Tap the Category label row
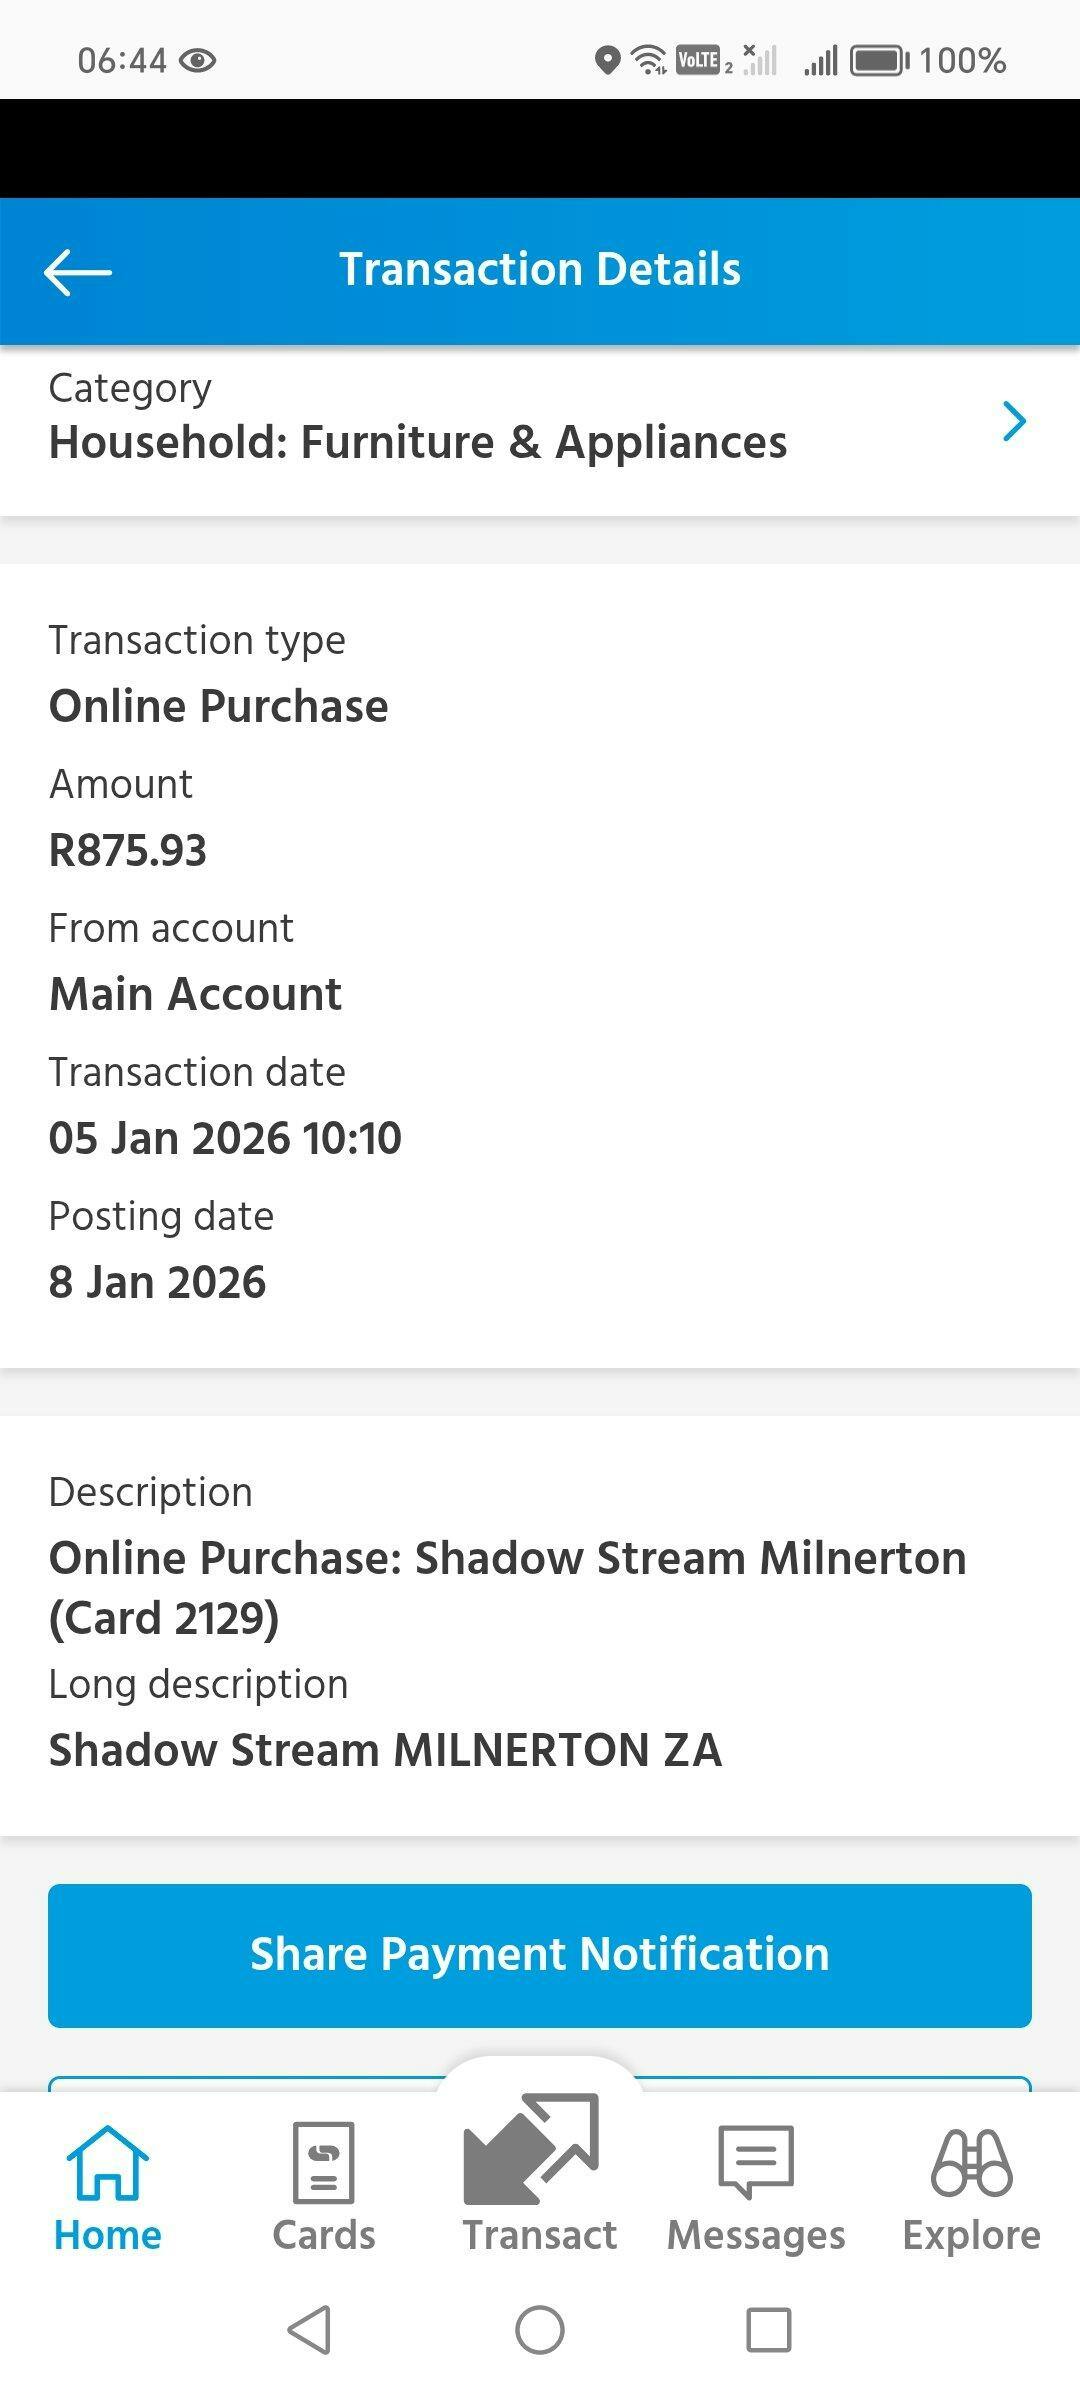The image size is (1080, 2388). coord(130,388)
